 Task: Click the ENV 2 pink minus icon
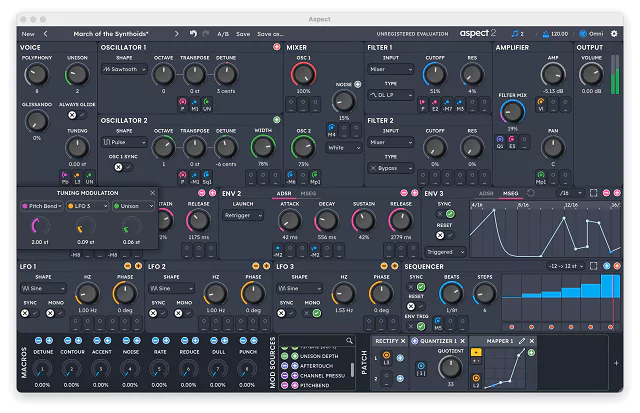click(404, 193)
